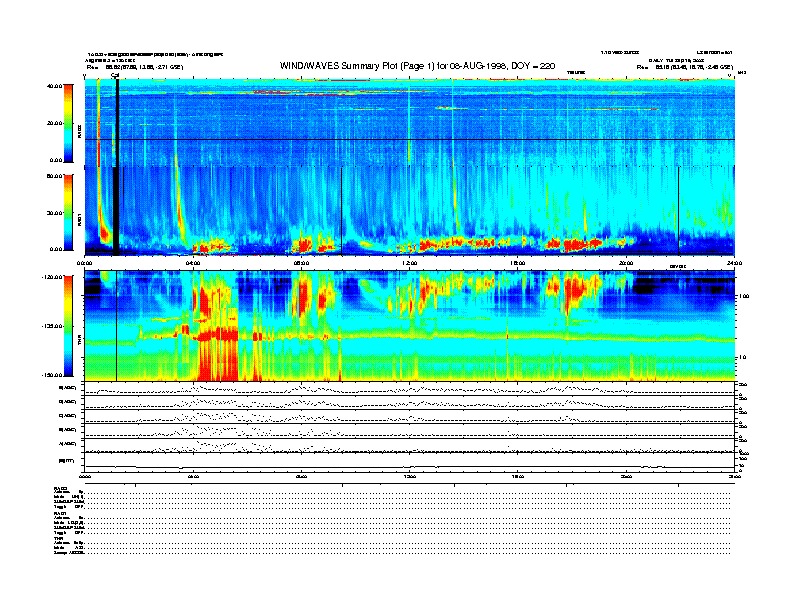Image resolution: width=792 pixels, height=612 pixels.
Task: Click the -150.00 label on TNR scale
Action: pos(52,375)
